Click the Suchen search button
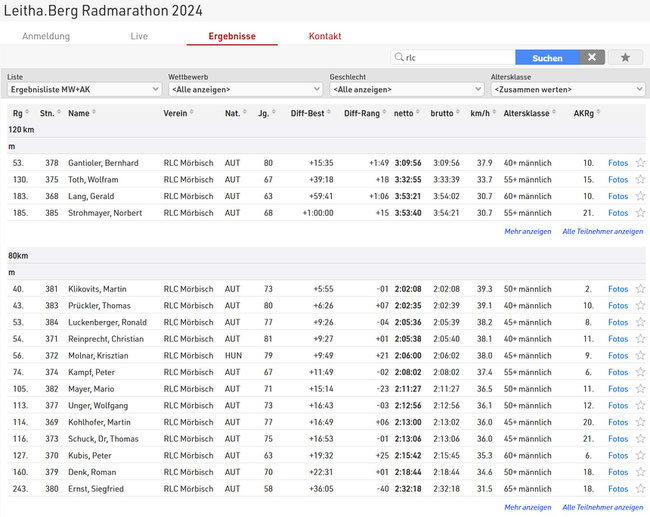Viewport: 650px width, 517px height. click(x=547, y=58)
